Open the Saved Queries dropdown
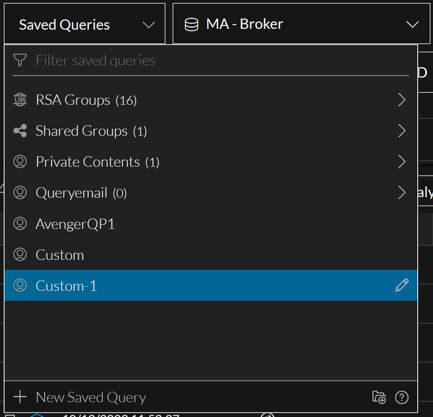Viewport: 433px width, 417px height. coord(85,24)
